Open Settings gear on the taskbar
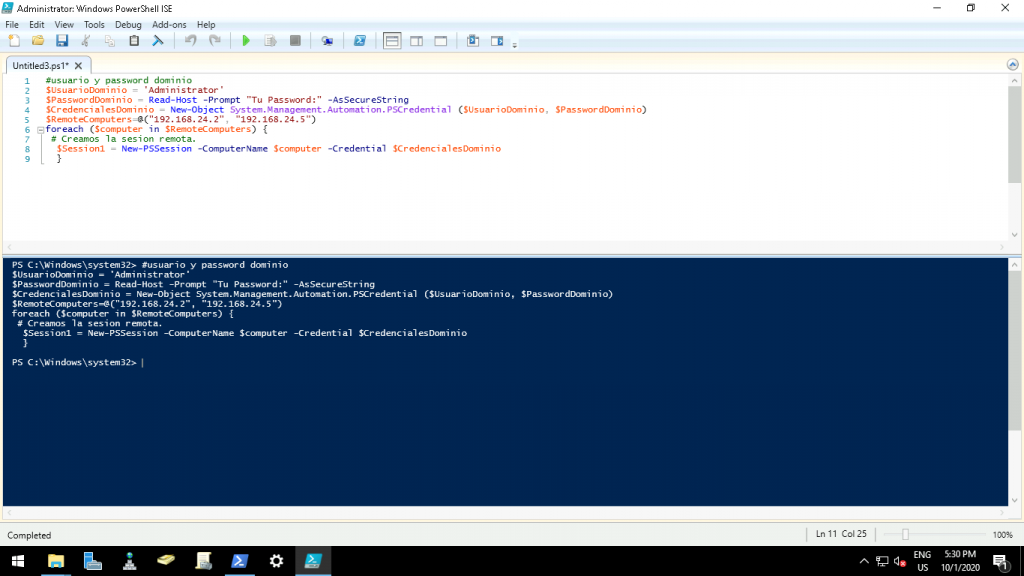 coord(276,561)
